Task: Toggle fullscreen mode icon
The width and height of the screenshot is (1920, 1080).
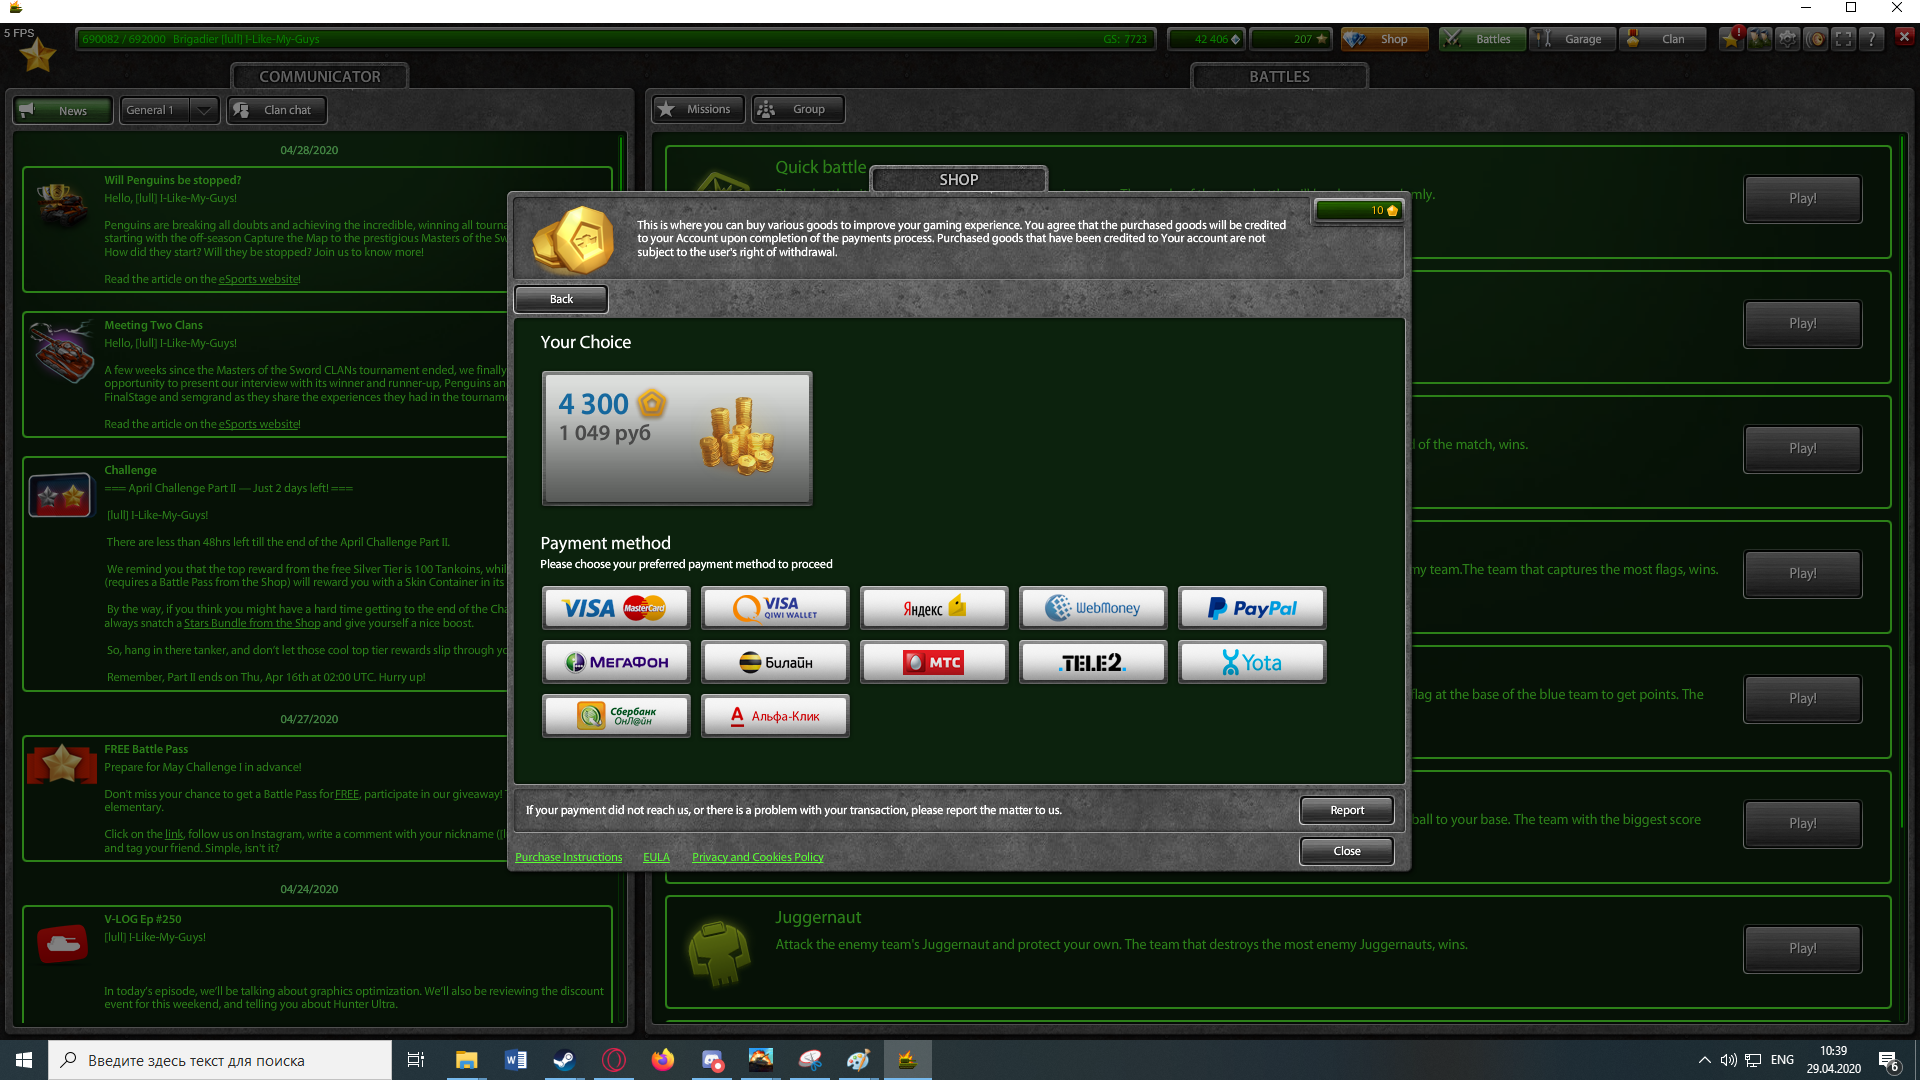Action: [x=1844, y=39]
